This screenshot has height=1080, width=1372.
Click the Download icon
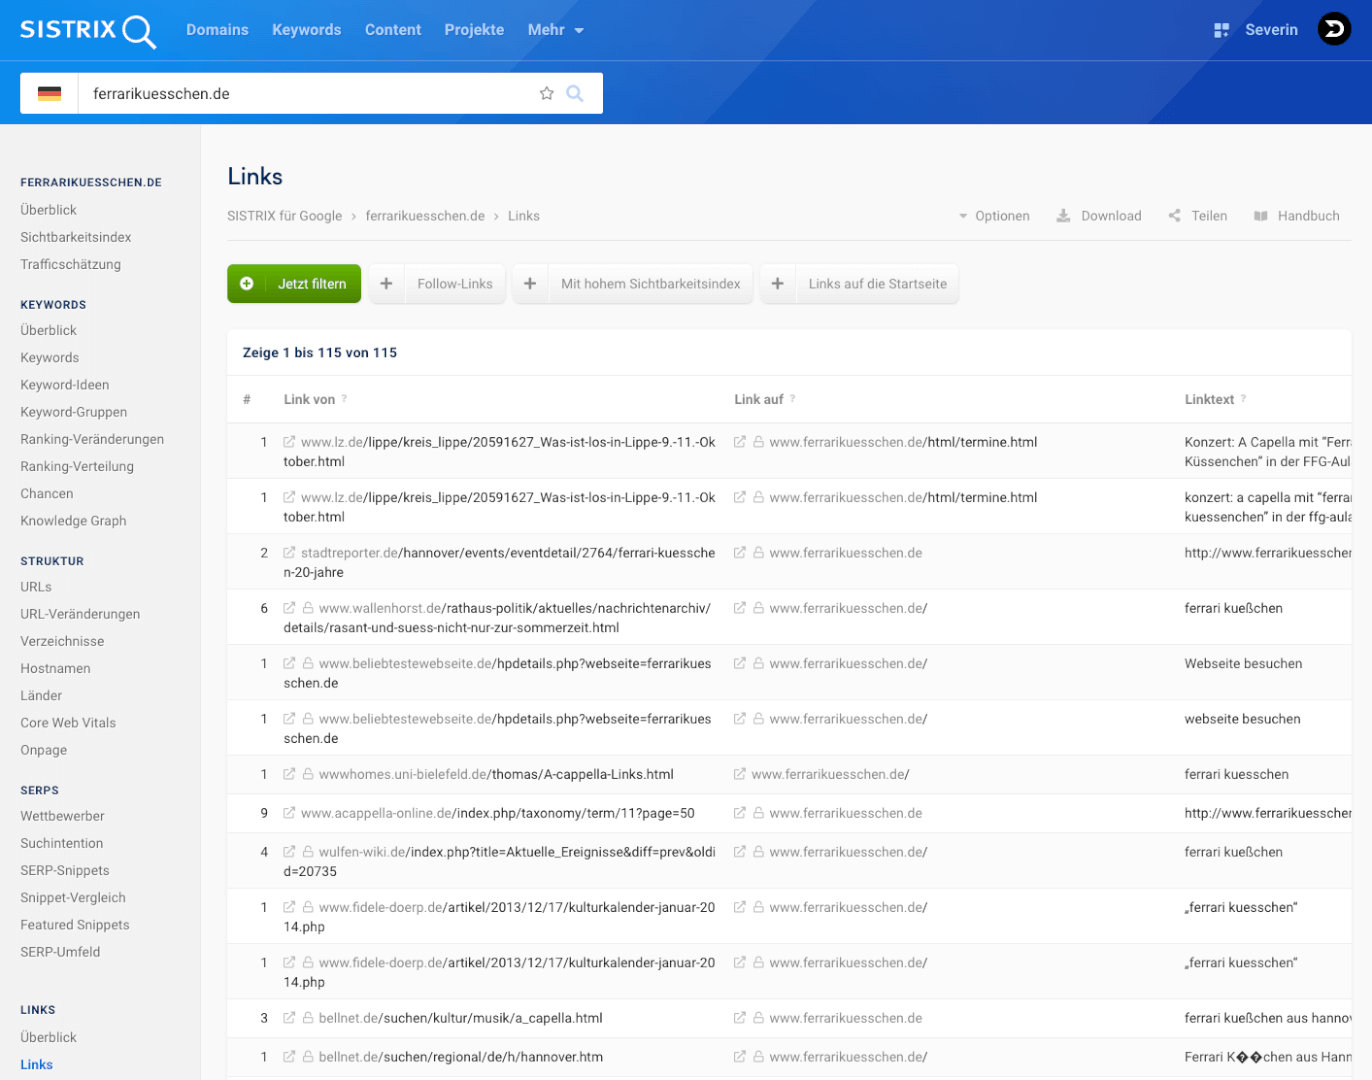(x=1064, y=216)
